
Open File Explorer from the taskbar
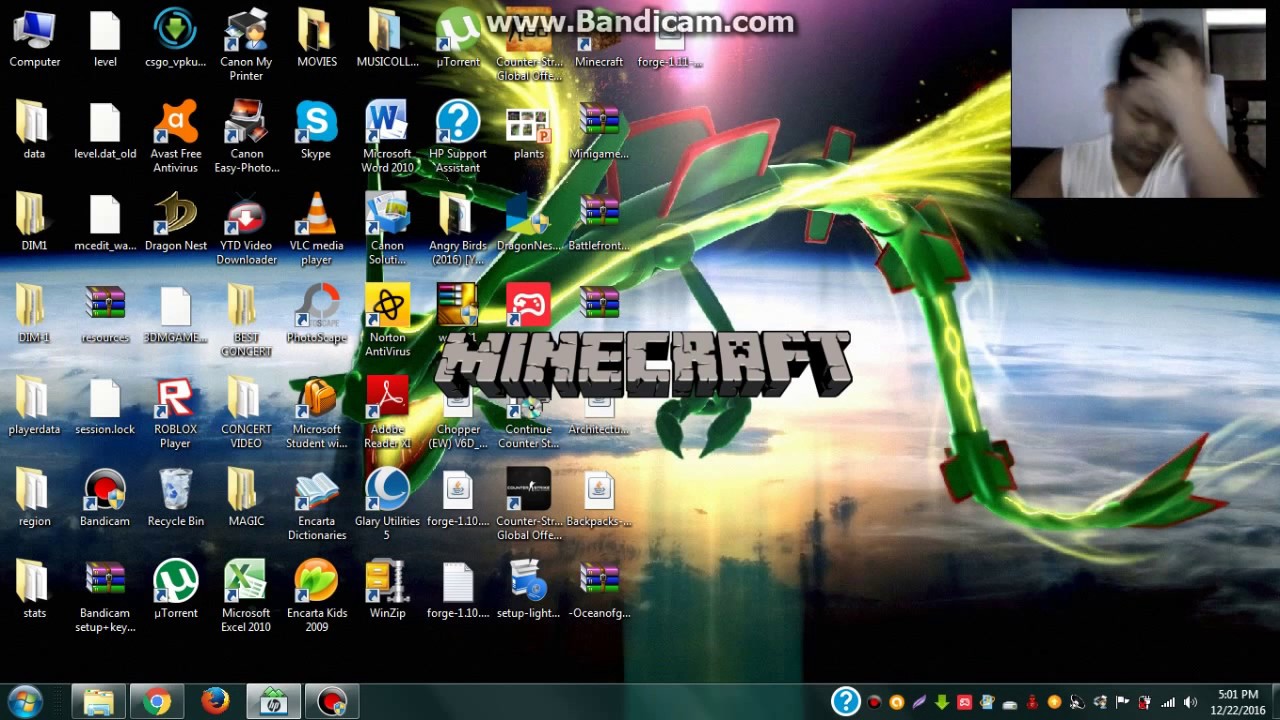(98, 702)
